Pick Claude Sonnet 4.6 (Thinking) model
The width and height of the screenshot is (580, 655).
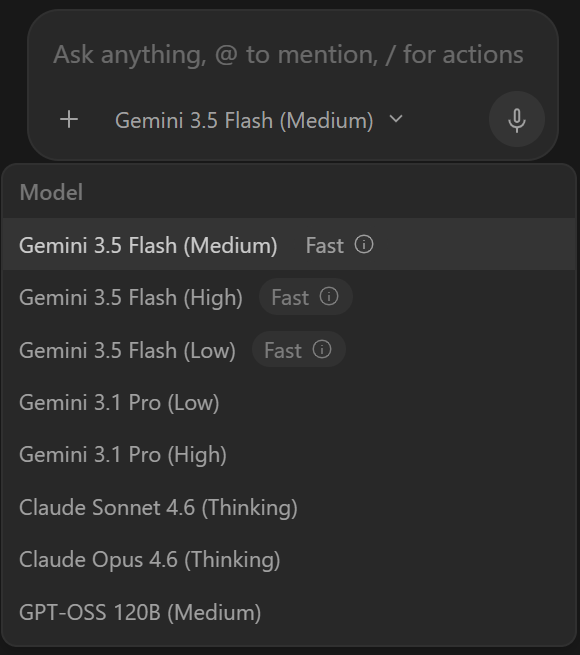click(289, 507)
